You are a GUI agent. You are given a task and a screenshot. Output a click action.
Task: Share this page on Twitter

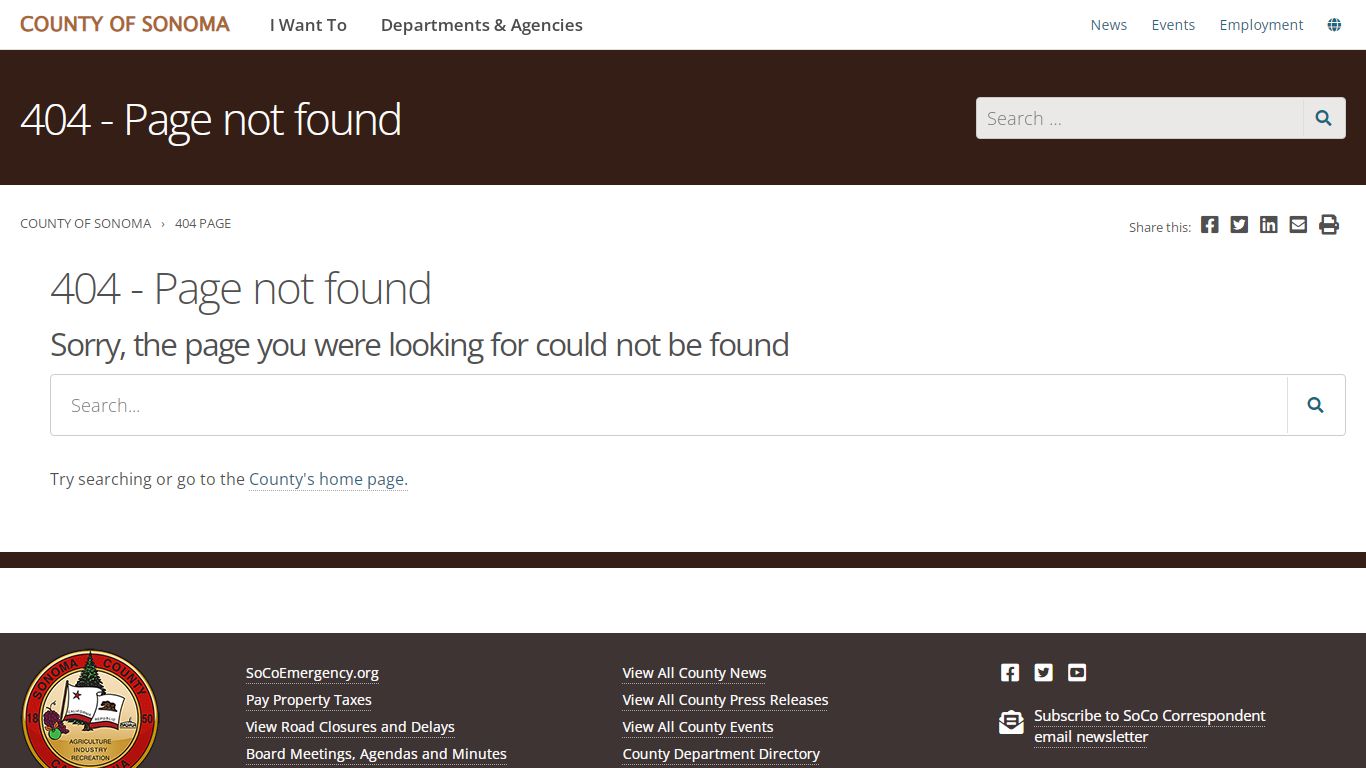(x=1239, y=225)
